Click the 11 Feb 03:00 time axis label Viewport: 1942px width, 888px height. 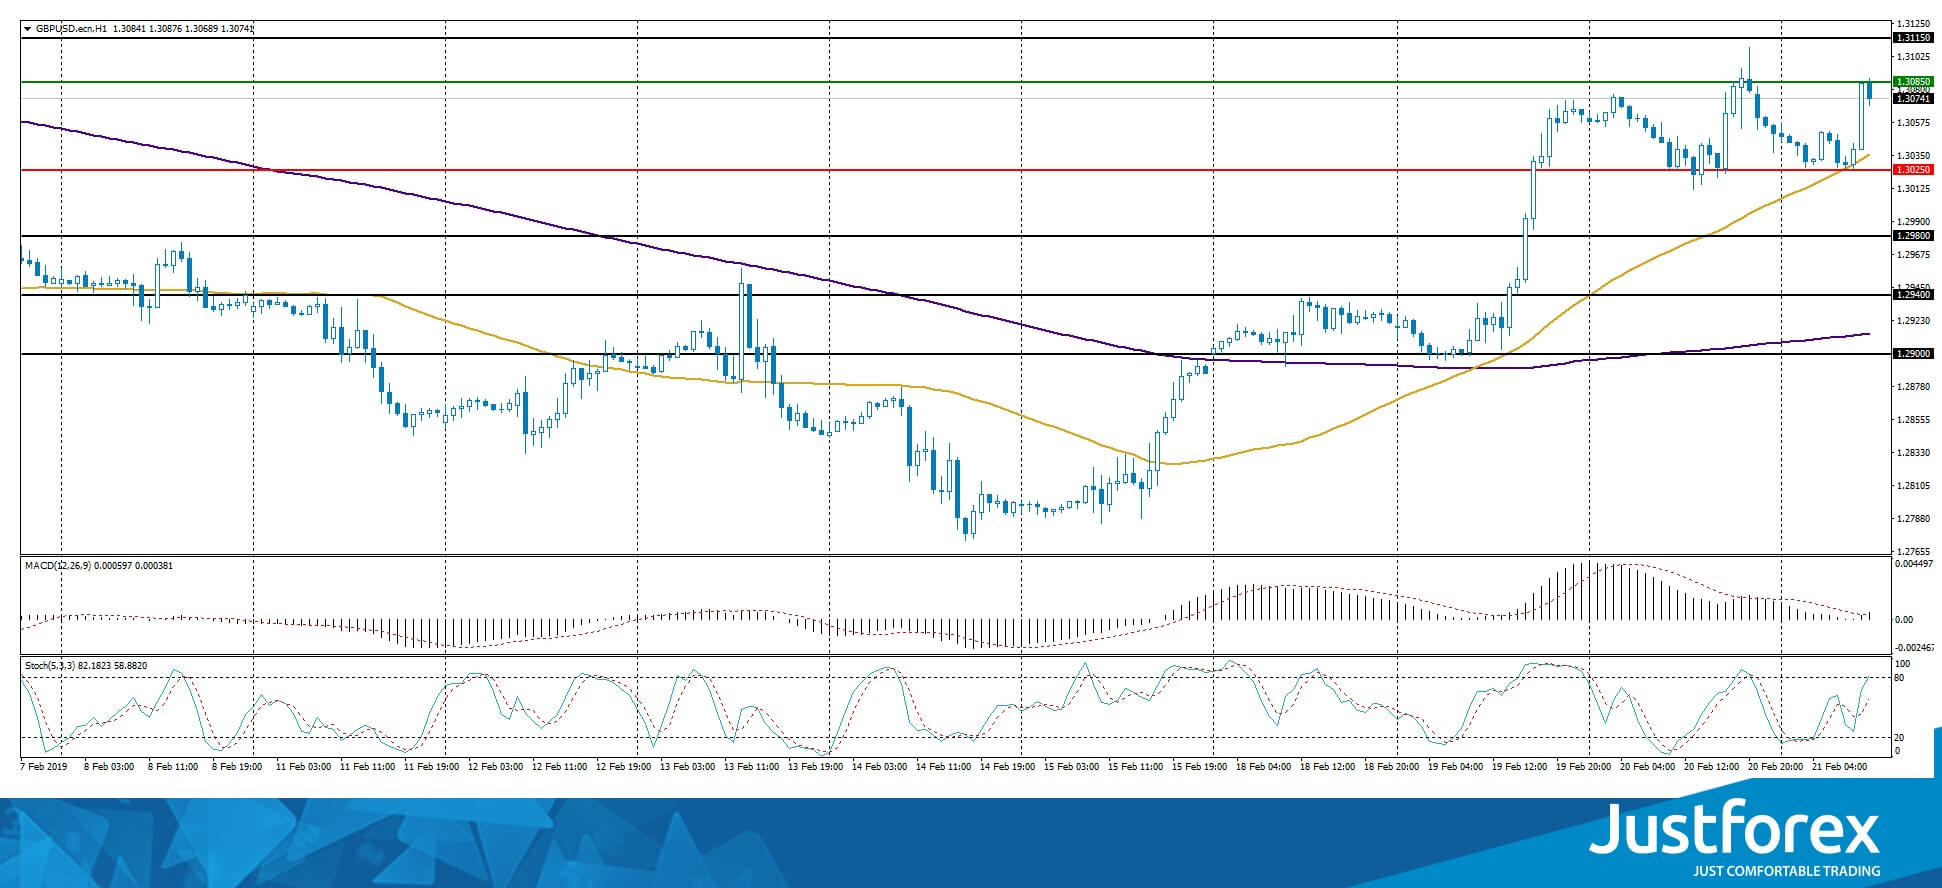(x=303, y=767)
